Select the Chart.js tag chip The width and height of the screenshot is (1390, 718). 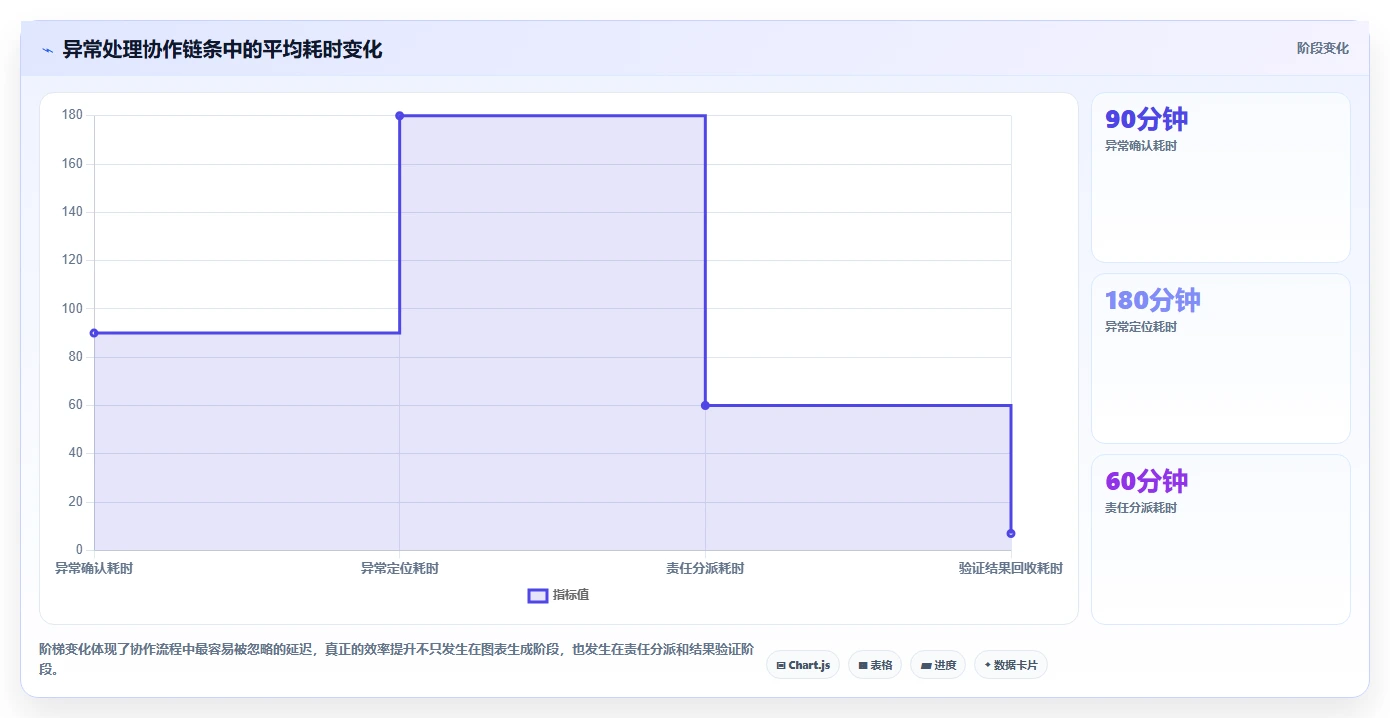[802, 665]
